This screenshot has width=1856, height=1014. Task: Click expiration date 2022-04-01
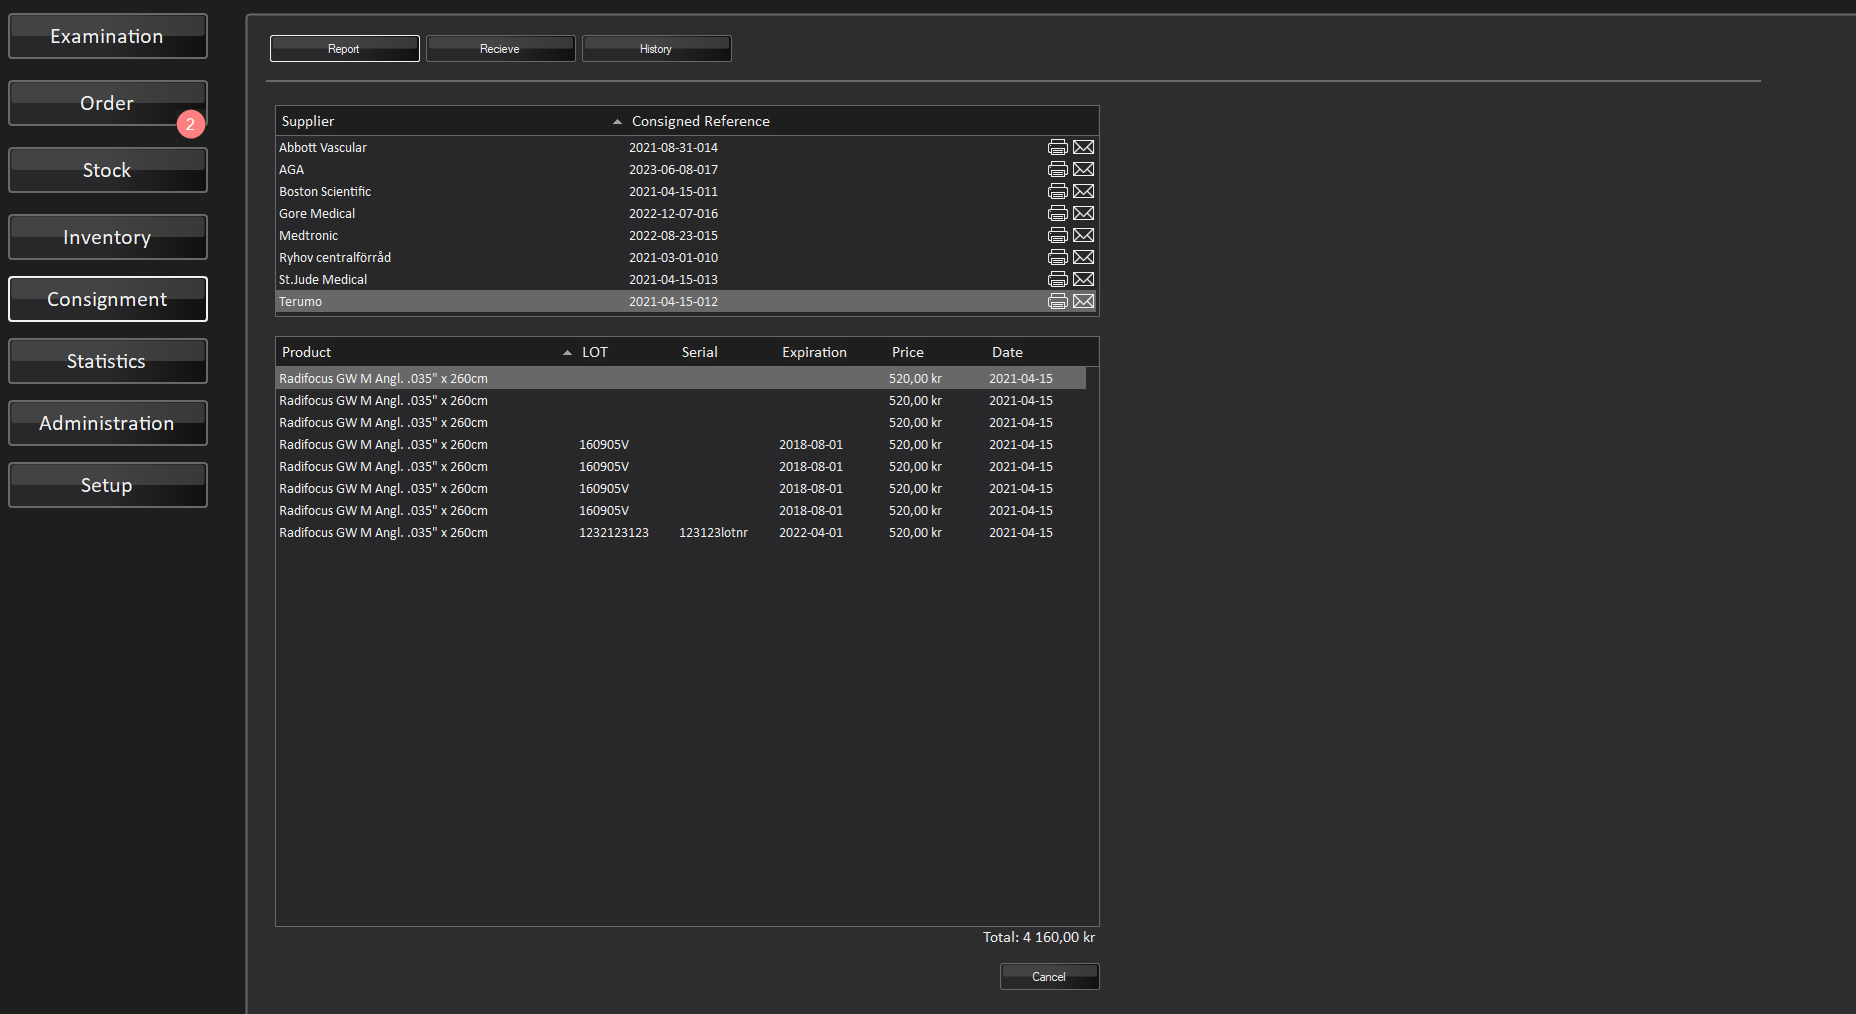pyautogui.click(x=811, y=532)
